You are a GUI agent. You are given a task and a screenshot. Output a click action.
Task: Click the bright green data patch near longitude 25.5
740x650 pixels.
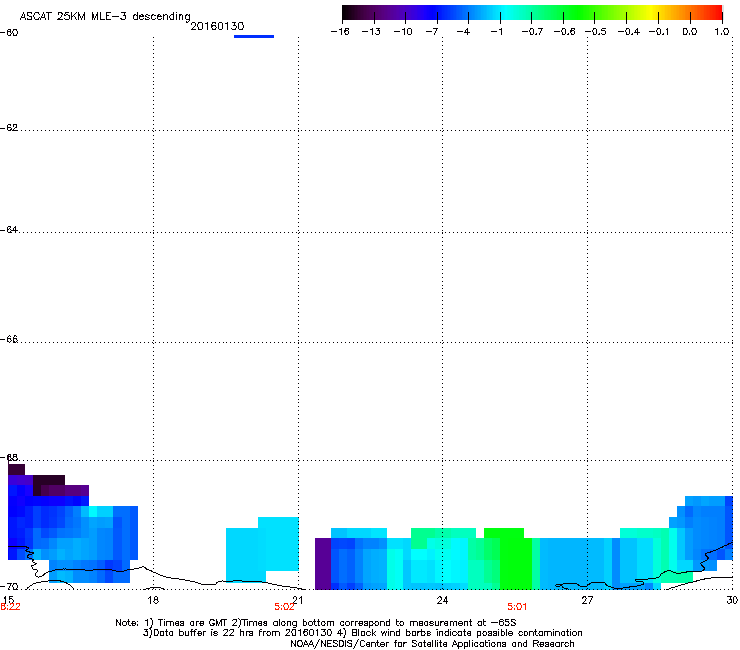pos(512,559)
